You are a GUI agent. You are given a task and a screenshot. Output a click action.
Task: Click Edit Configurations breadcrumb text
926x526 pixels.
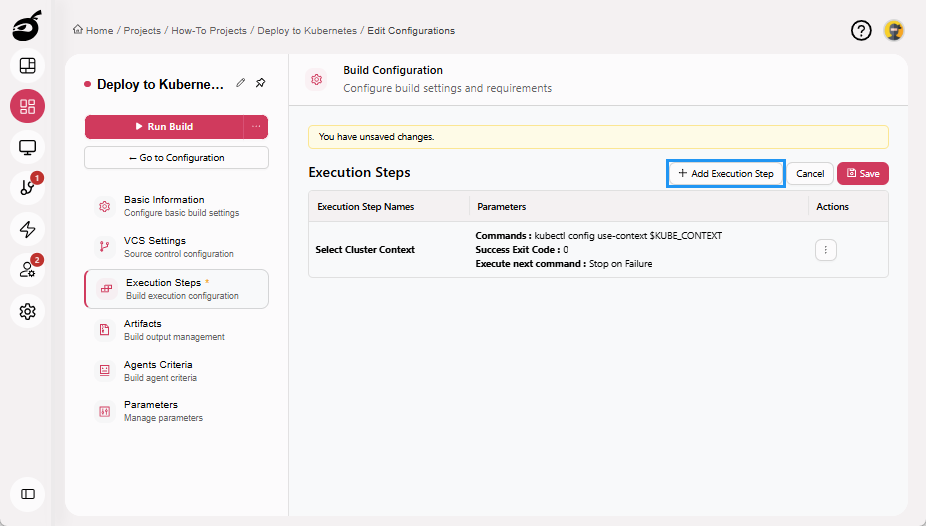pyautogui.click(x=411, y=31)
